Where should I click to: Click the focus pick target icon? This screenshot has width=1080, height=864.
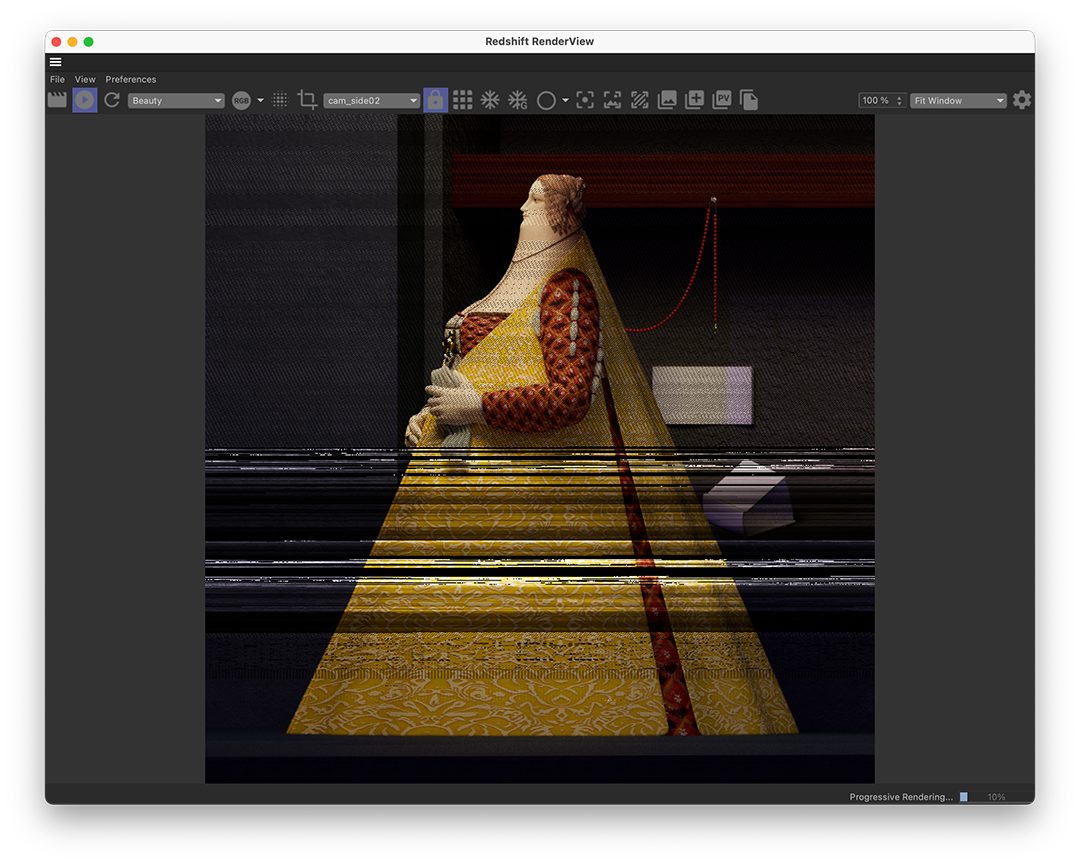[x=585, y=100]
